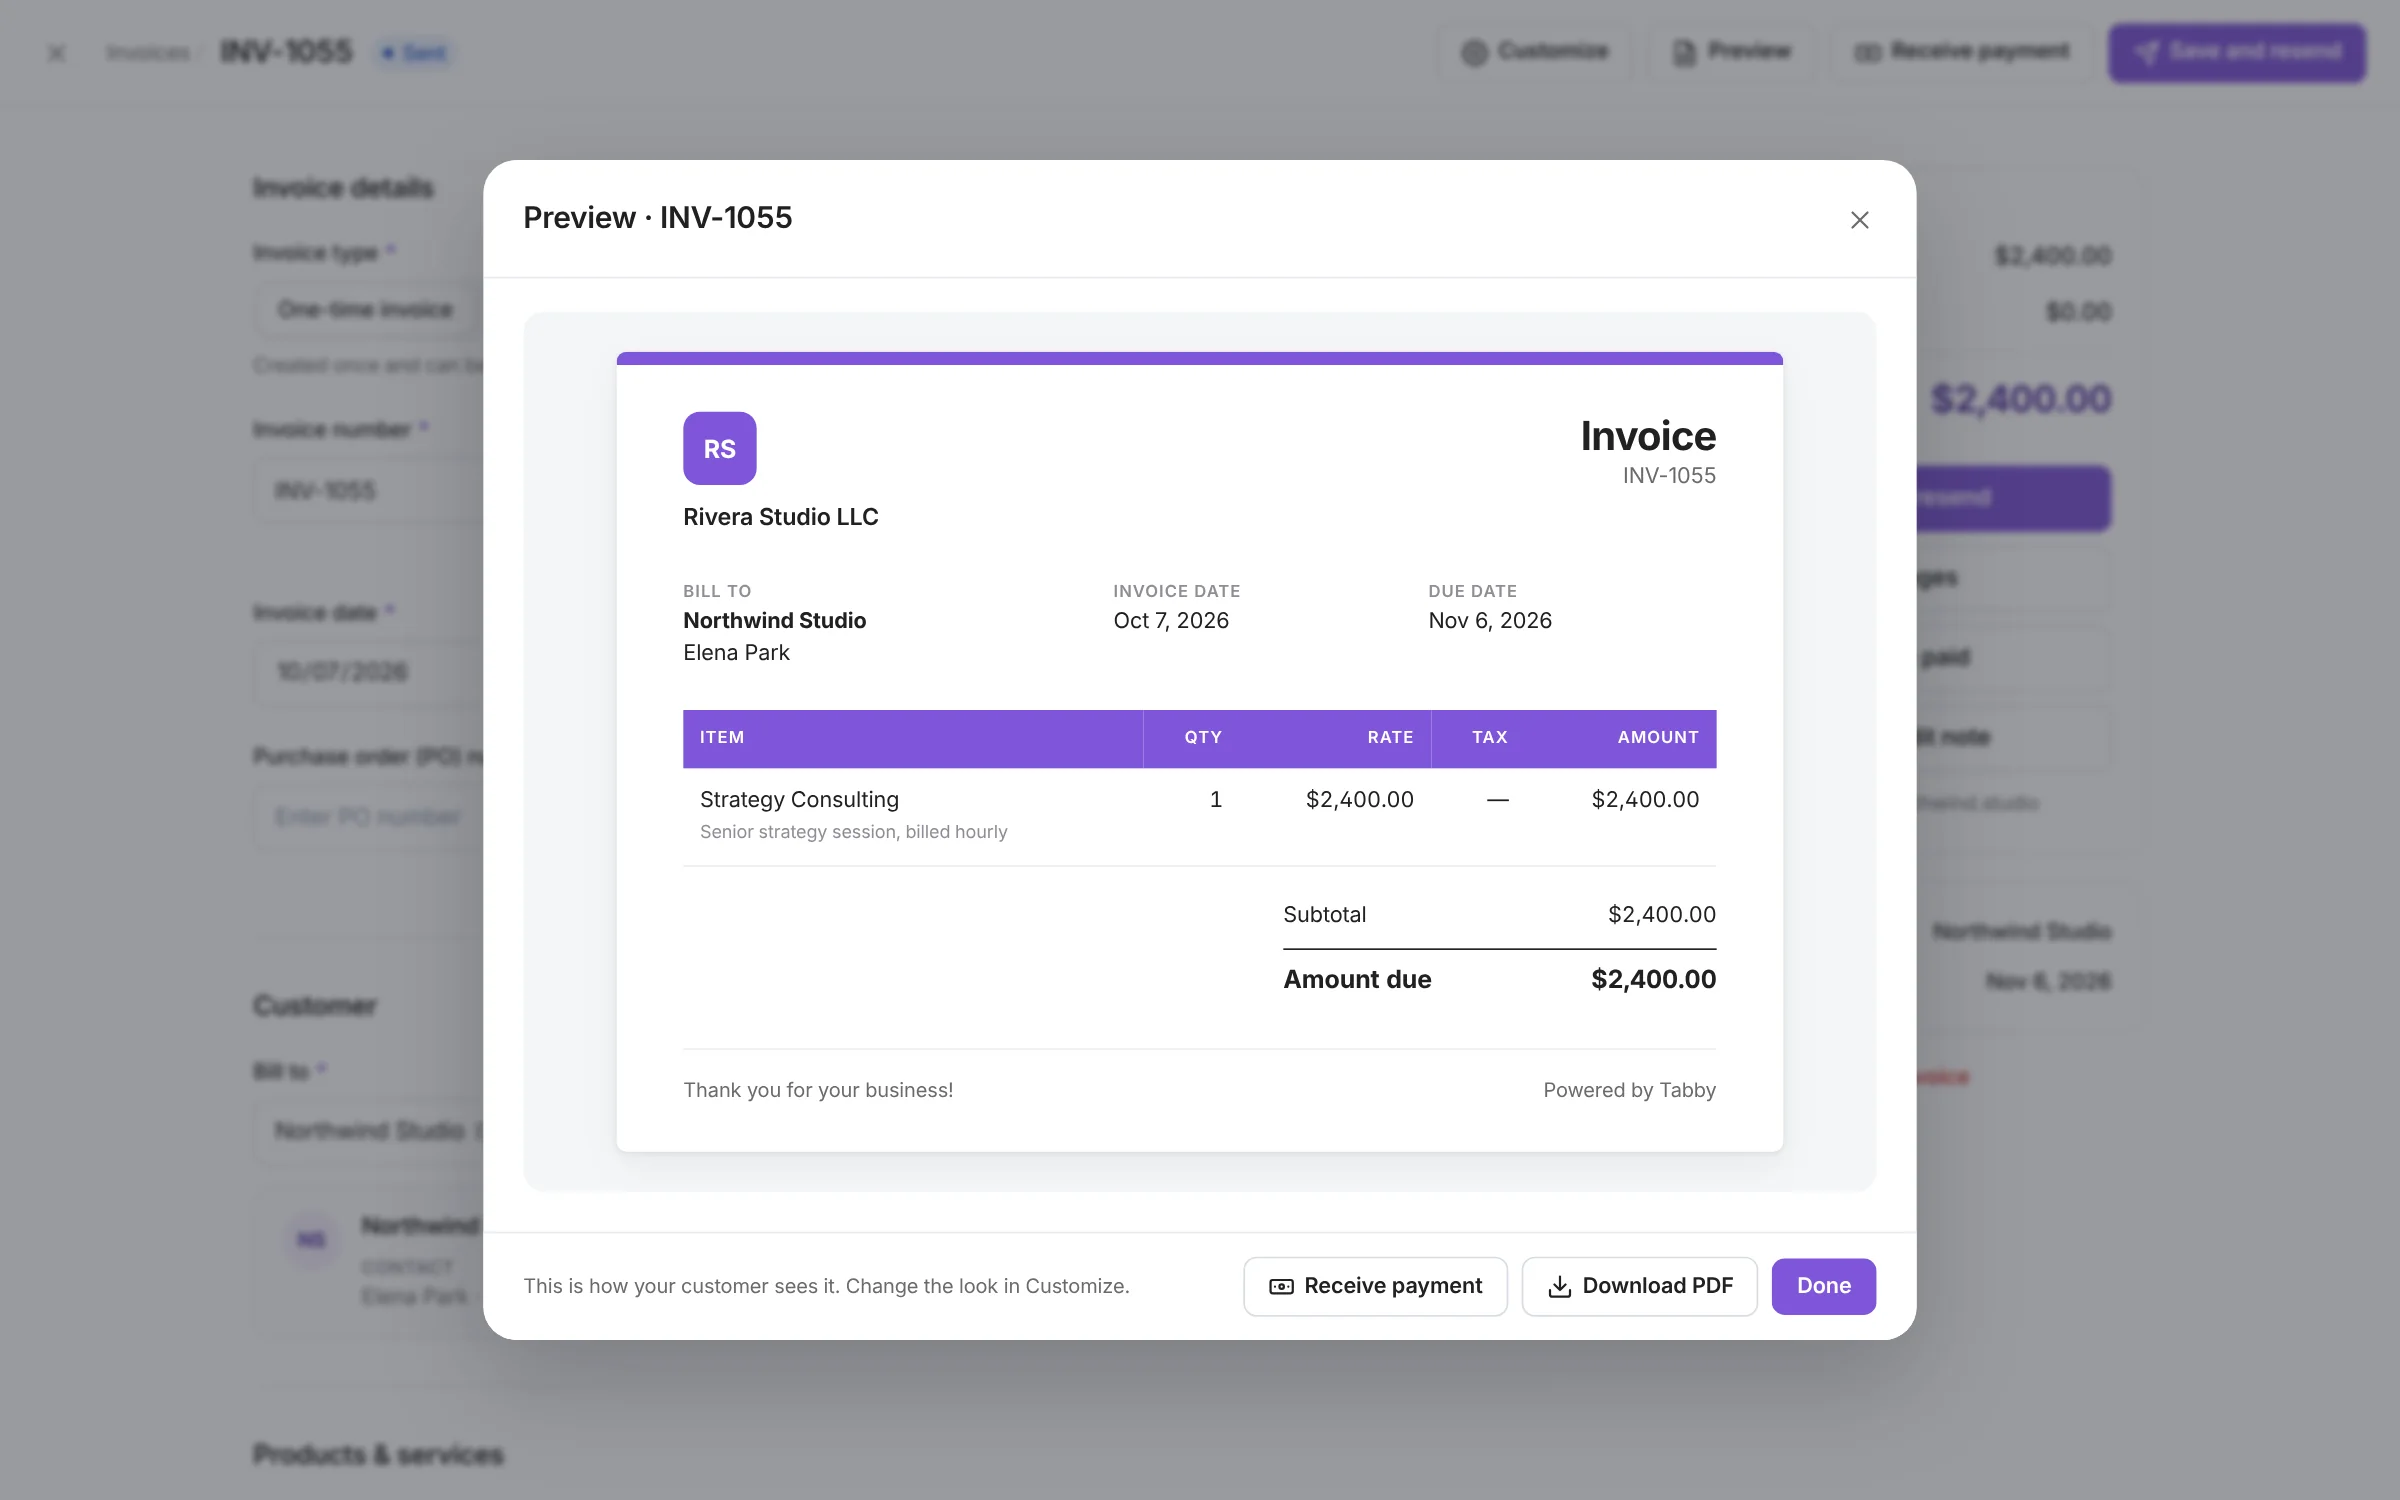
Task: Click the Preview button in background toolbar
Action: pyautogui.click(x=1732, y=52)
